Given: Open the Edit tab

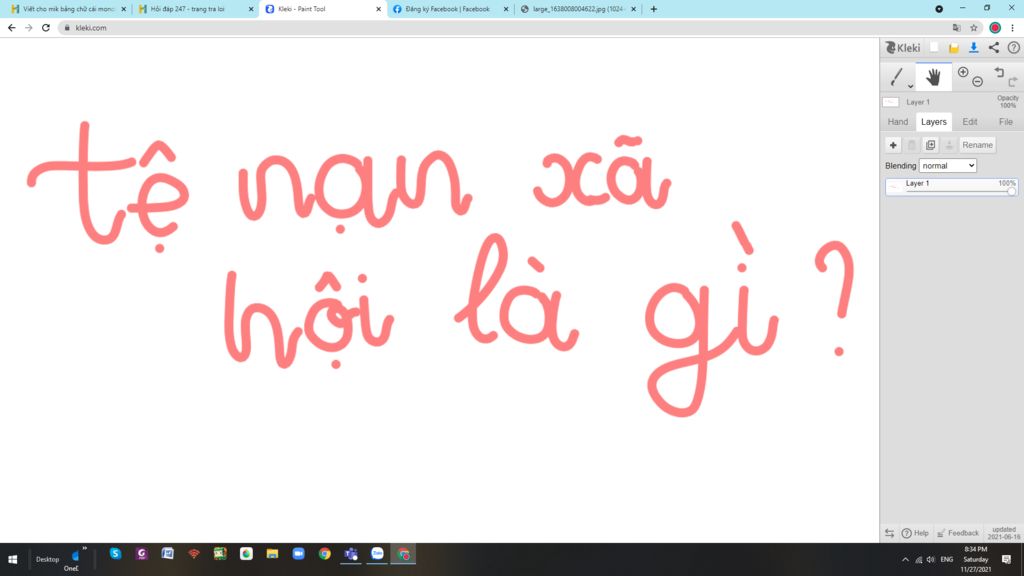Looking at the screenshot, I should [x=970, y=121].
